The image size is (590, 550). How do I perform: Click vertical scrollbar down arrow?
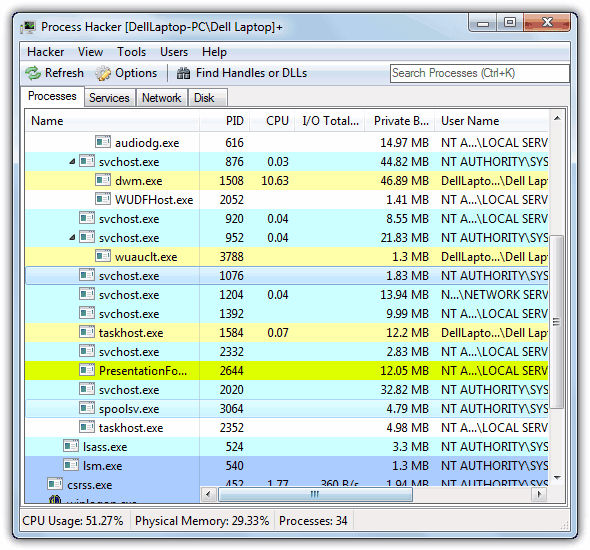[x=557, y=477]
